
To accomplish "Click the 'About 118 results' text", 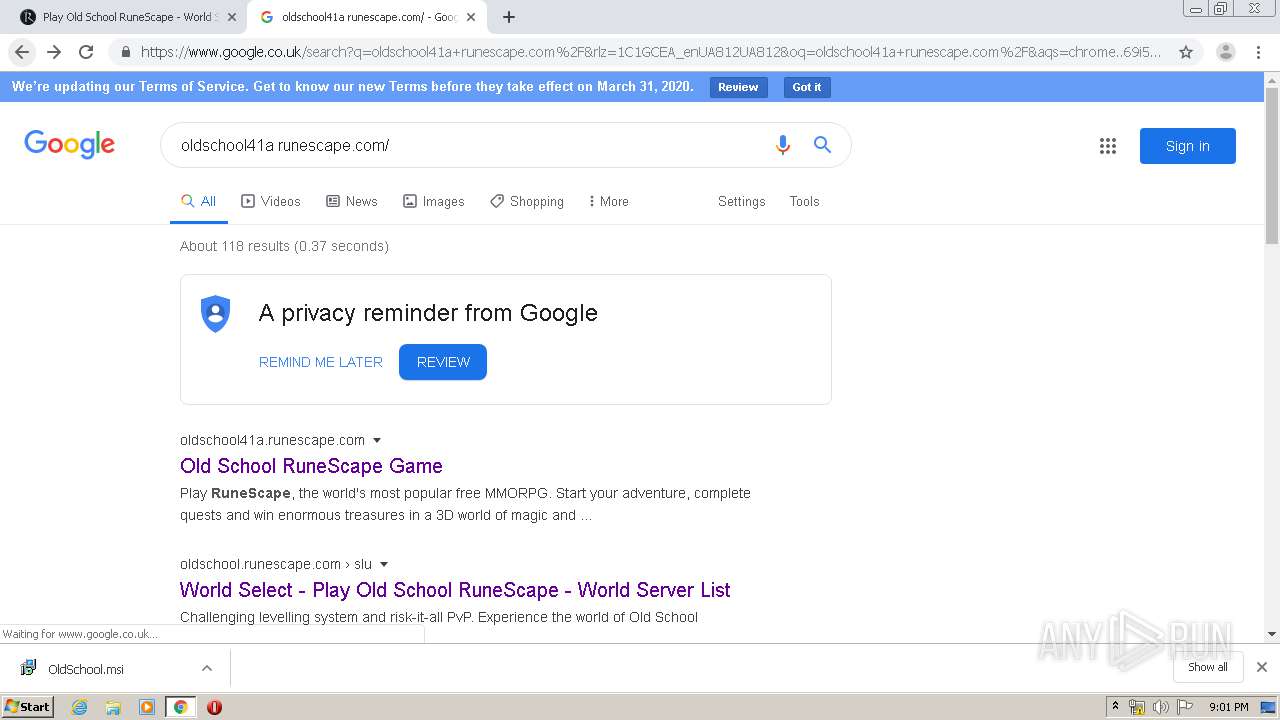I will pyautogui.click(x=284, y=246).
